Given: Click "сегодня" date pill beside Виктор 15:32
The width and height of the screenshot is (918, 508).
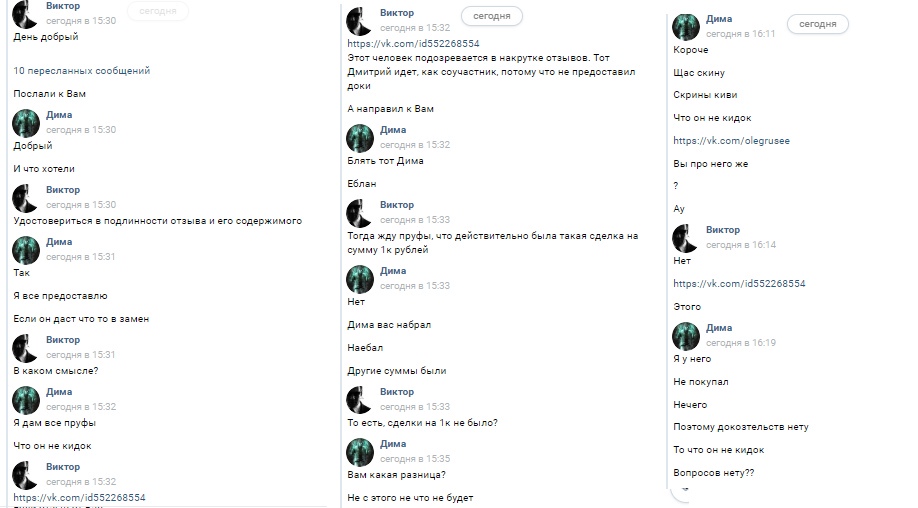Looking at the screenshot, I should point(491,16).
